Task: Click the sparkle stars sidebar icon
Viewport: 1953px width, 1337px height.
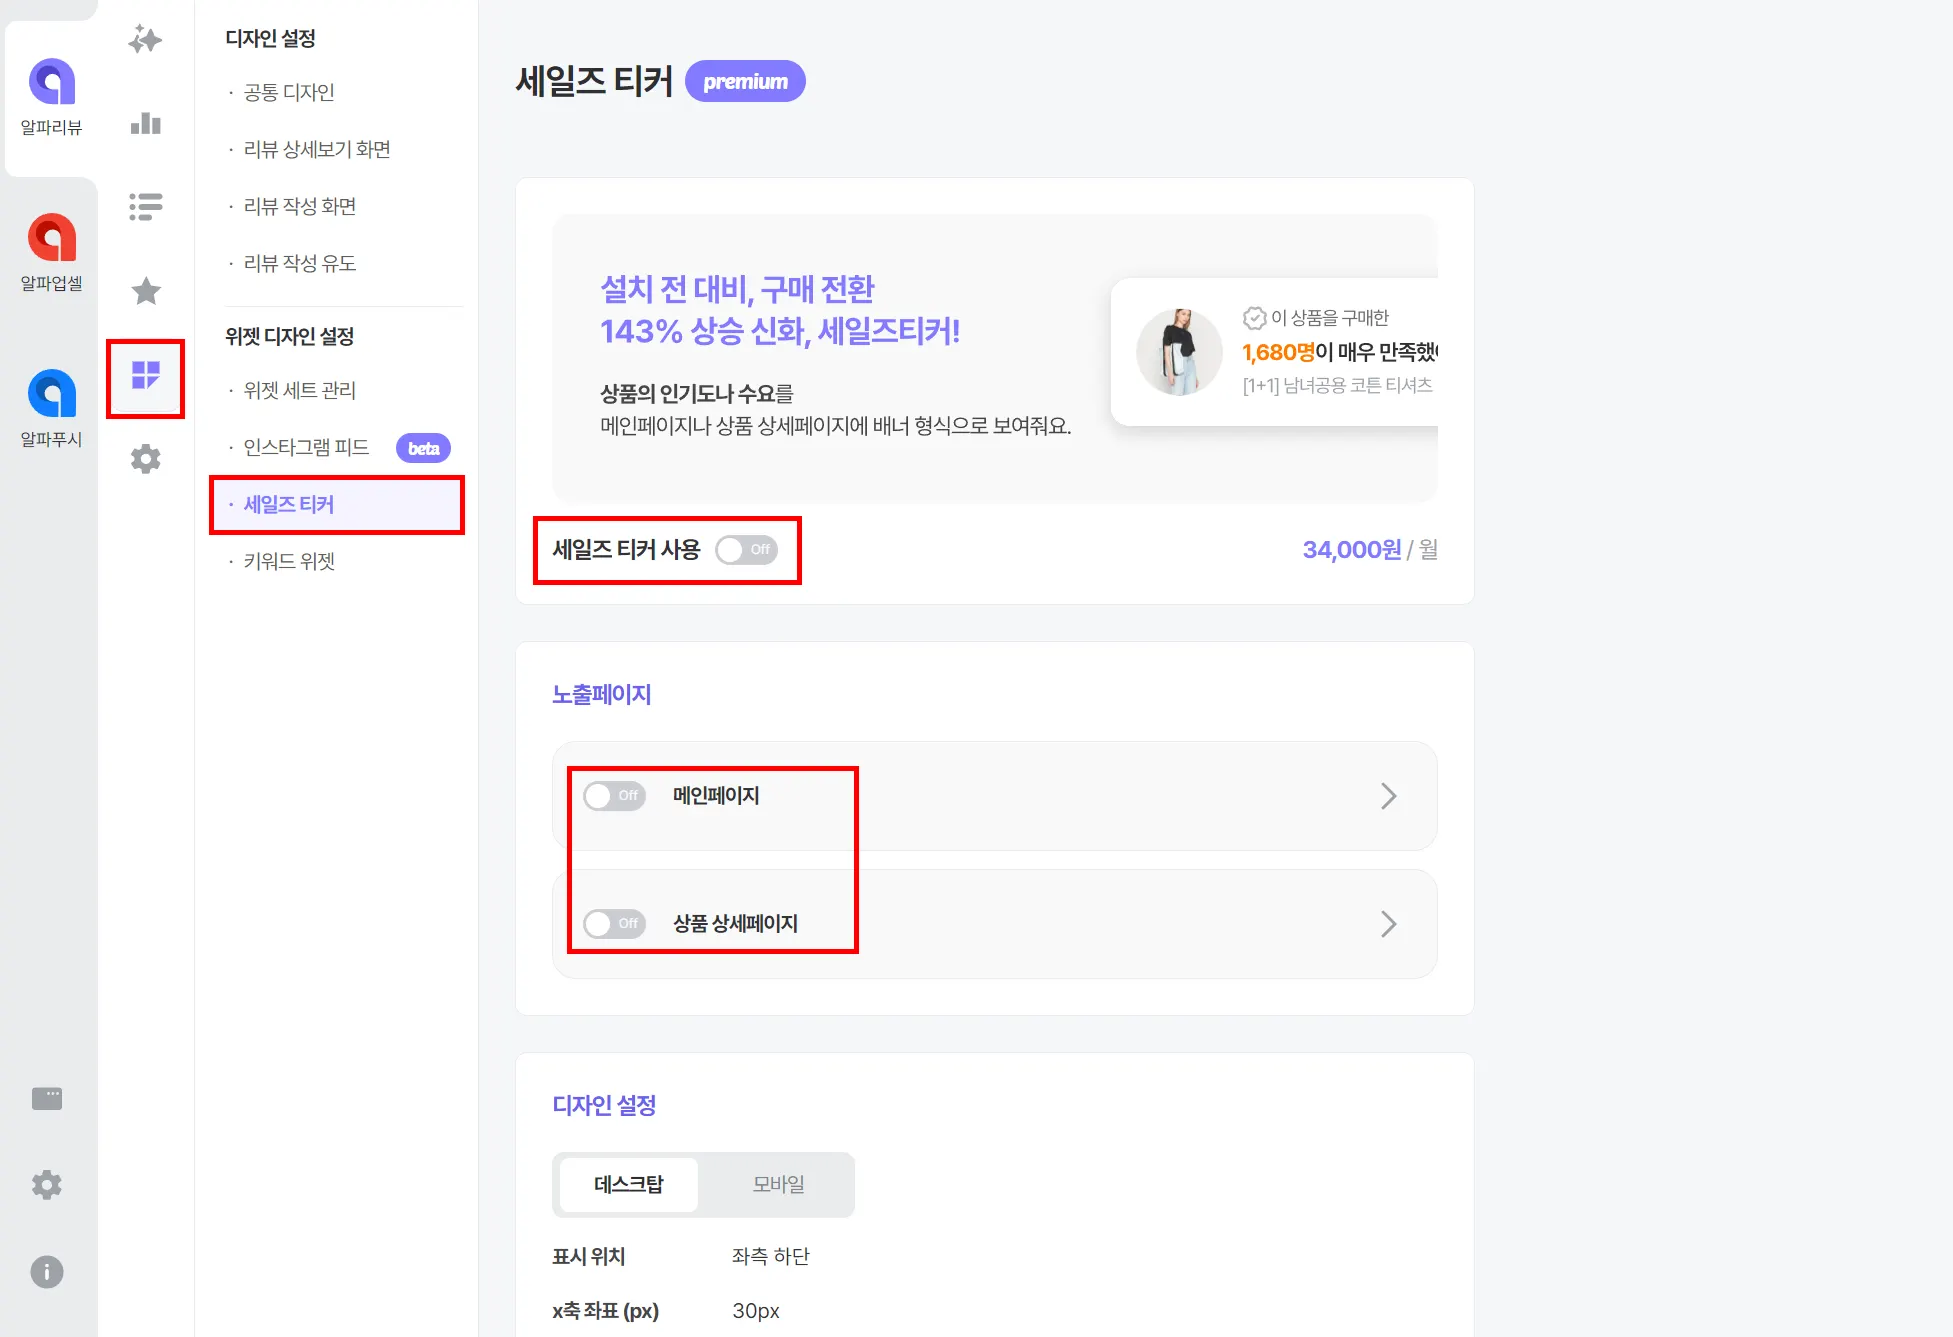Action: (146, 40)
